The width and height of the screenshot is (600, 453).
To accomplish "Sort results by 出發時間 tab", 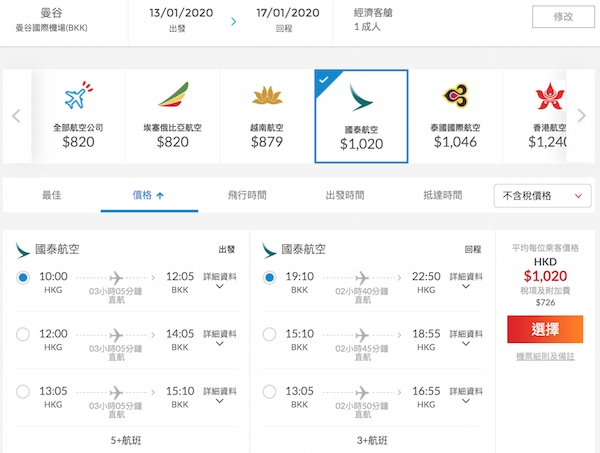I will 345,195.
